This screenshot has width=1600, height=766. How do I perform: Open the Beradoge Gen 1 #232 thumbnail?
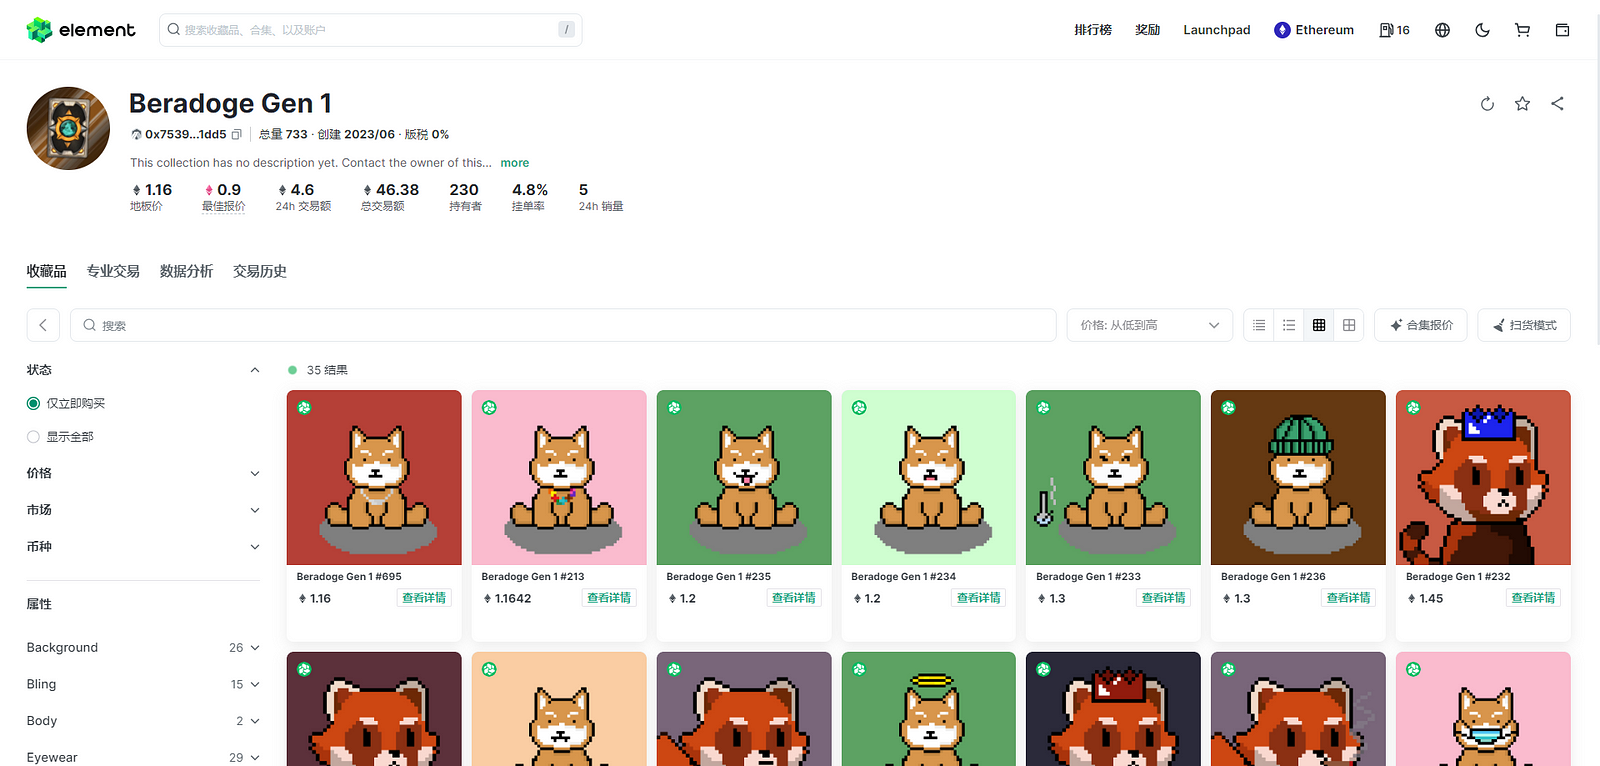point(1482,477)
